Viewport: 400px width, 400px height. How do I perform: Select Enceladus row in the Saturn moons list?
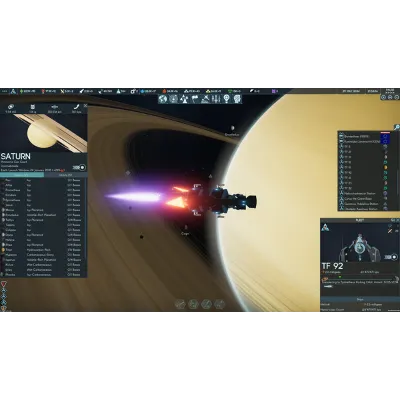(x=42, y=215)
